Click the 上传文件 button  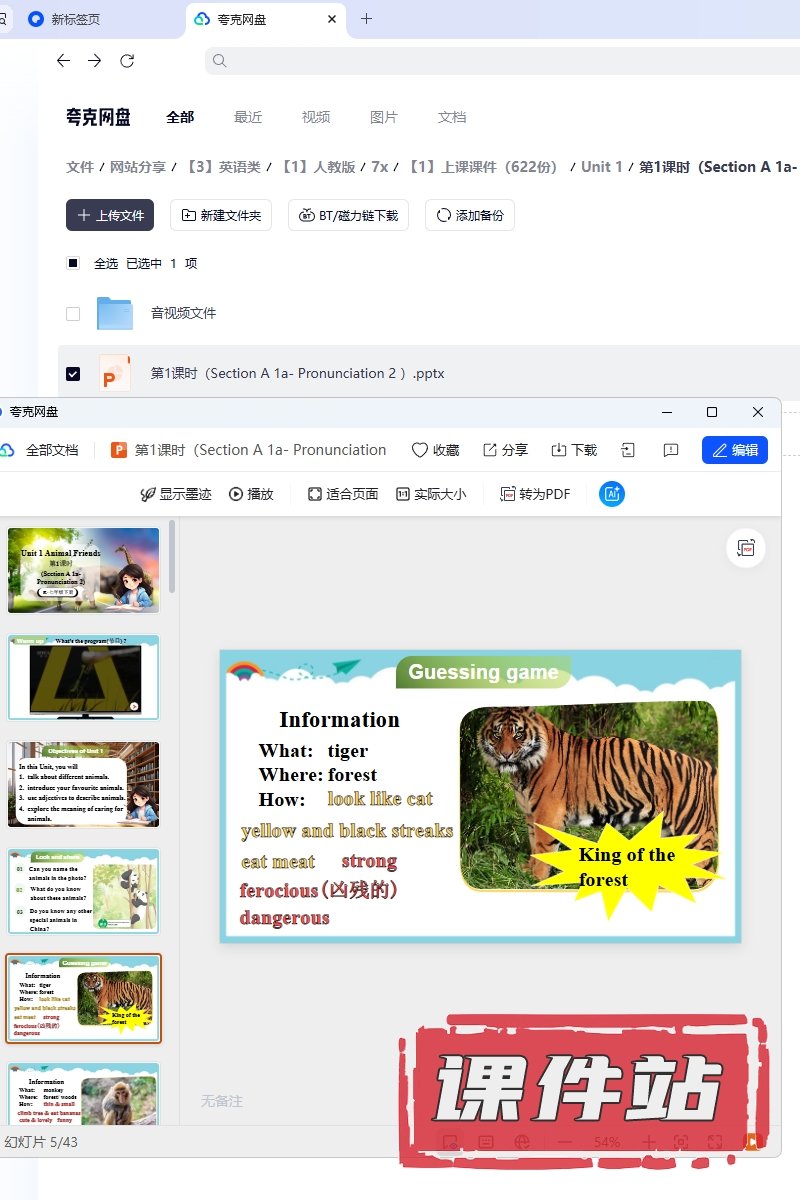pos(110,215)
